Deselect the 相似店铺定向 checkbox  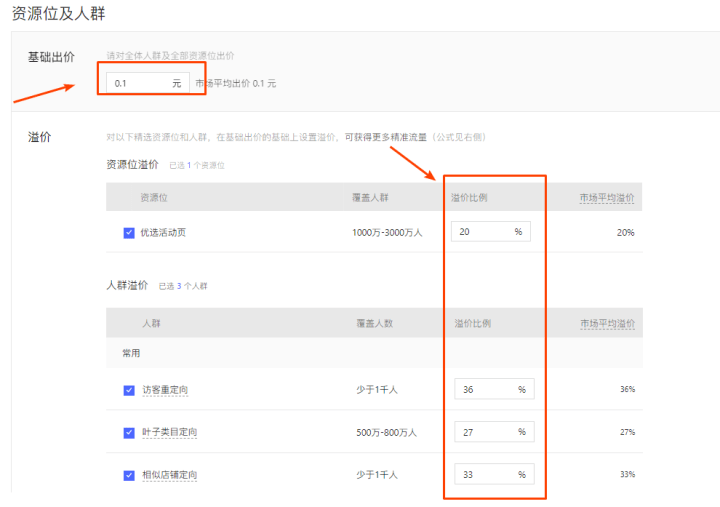click(129, 475)
